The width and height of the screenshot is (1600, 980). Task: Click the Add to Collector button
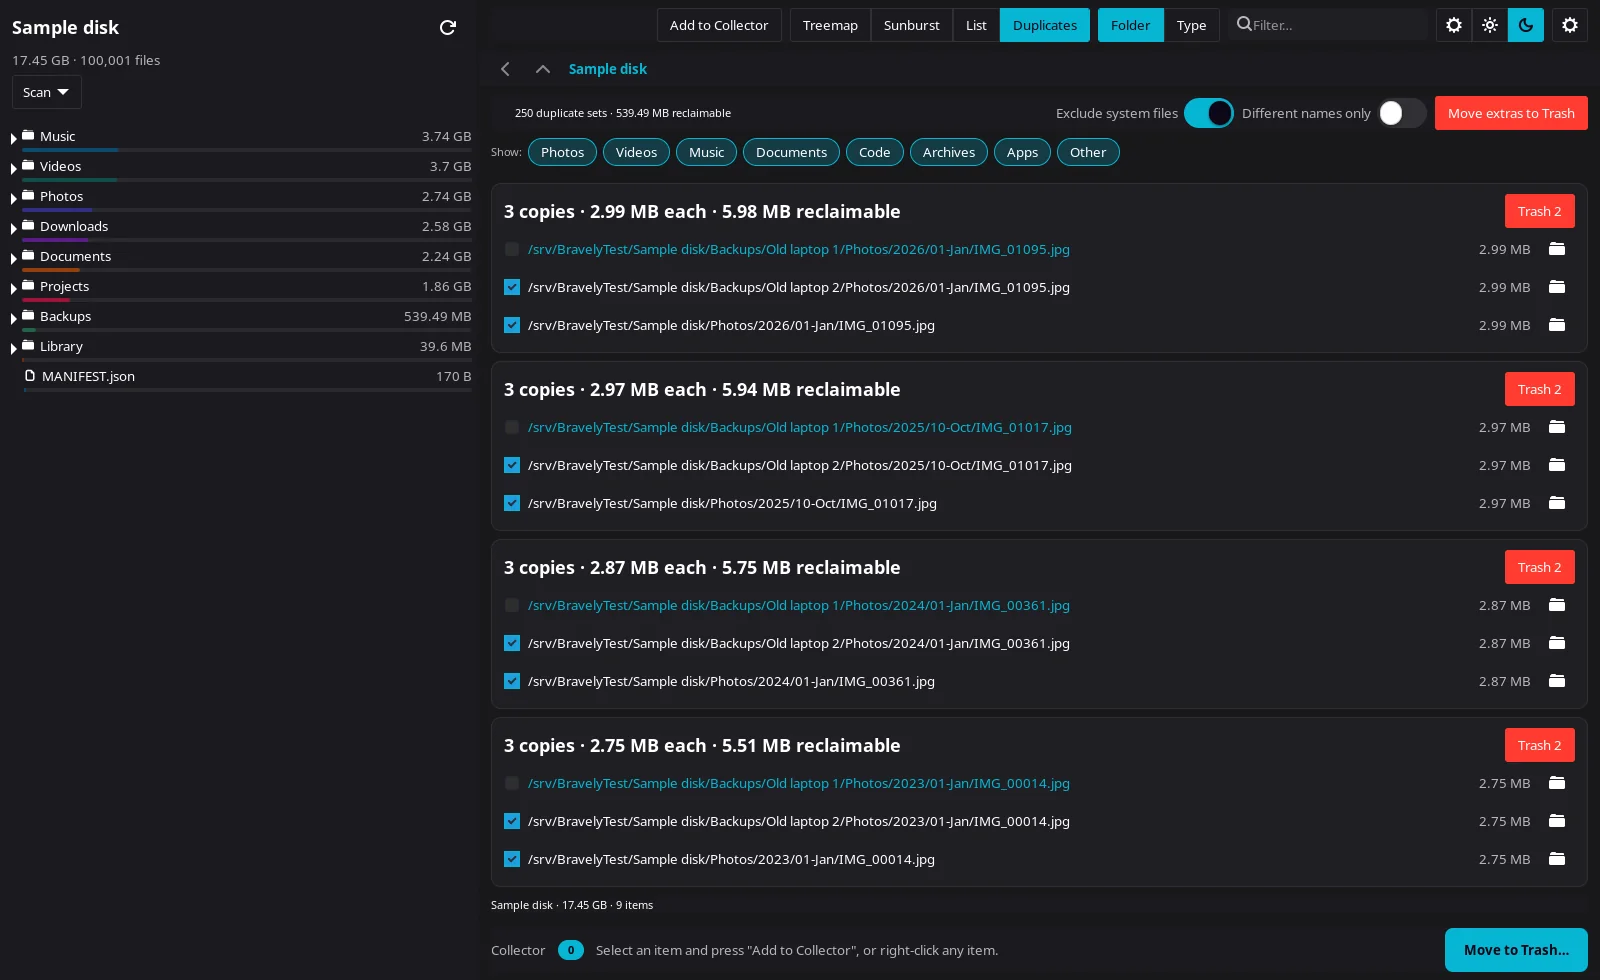click(x=719, y=25)
